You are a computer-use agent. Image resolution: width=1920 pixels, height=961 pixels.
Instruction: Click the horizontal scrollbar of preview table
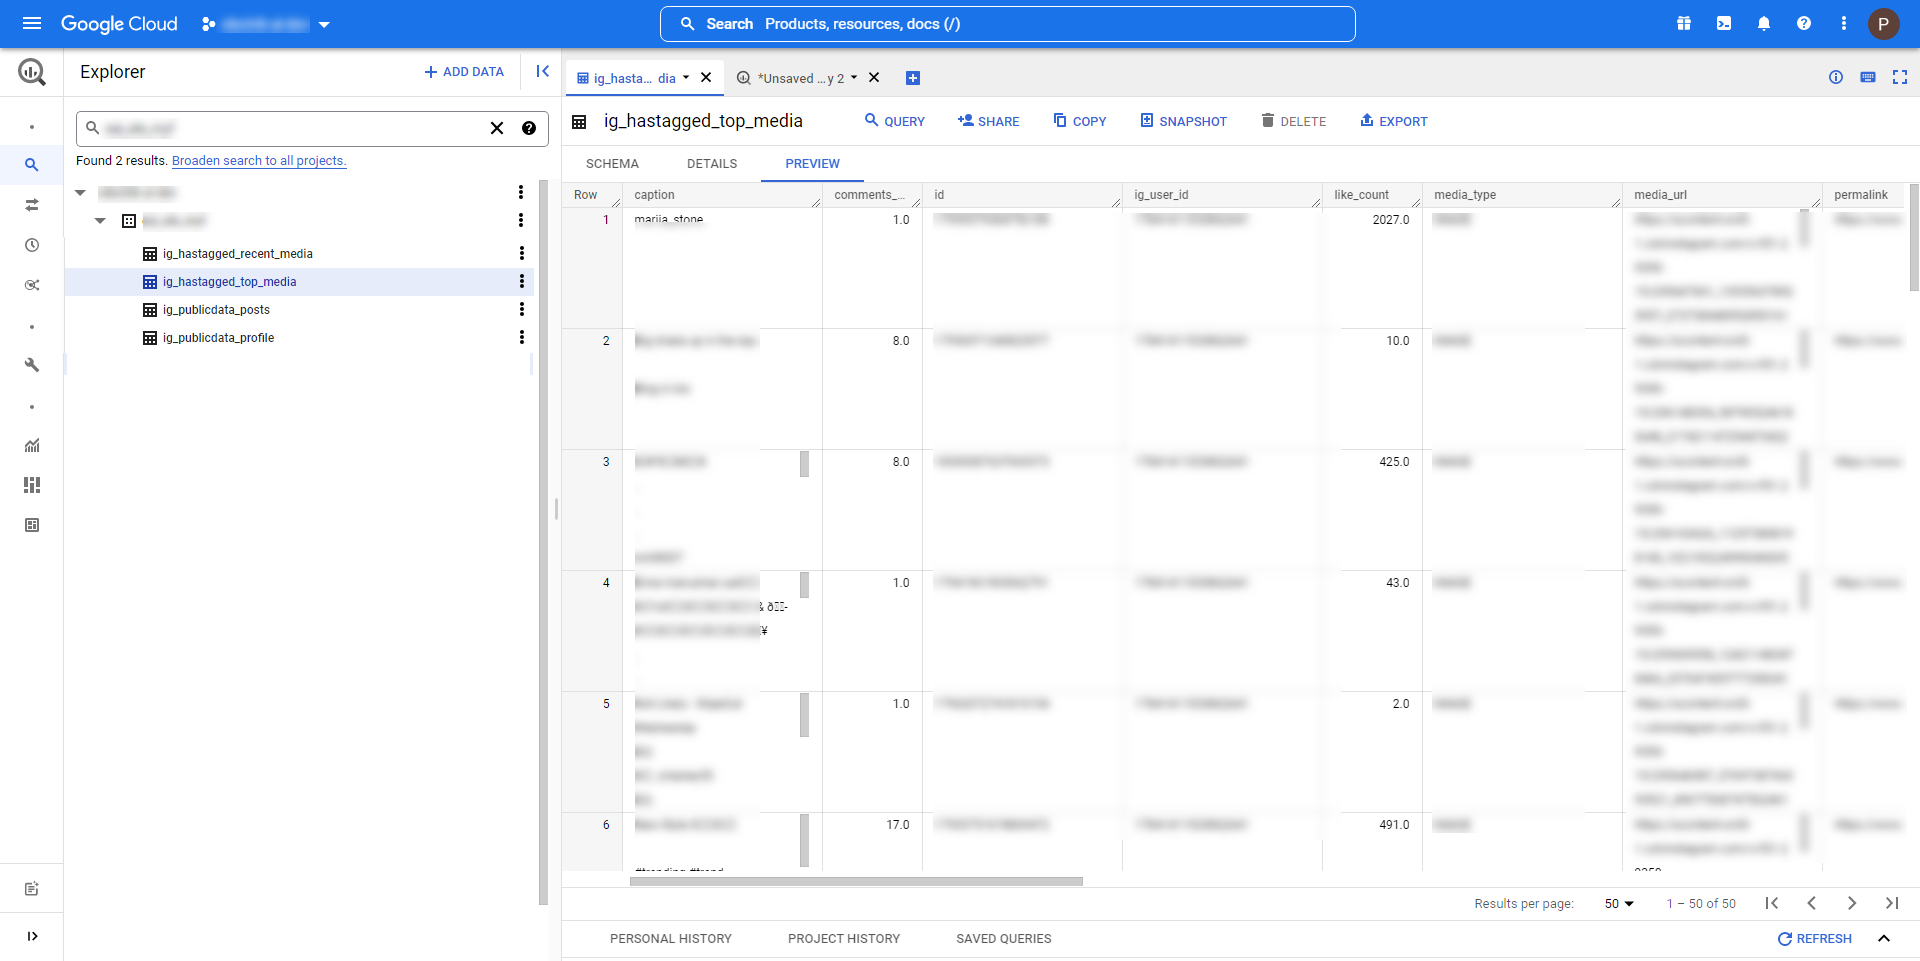point(856,881)
